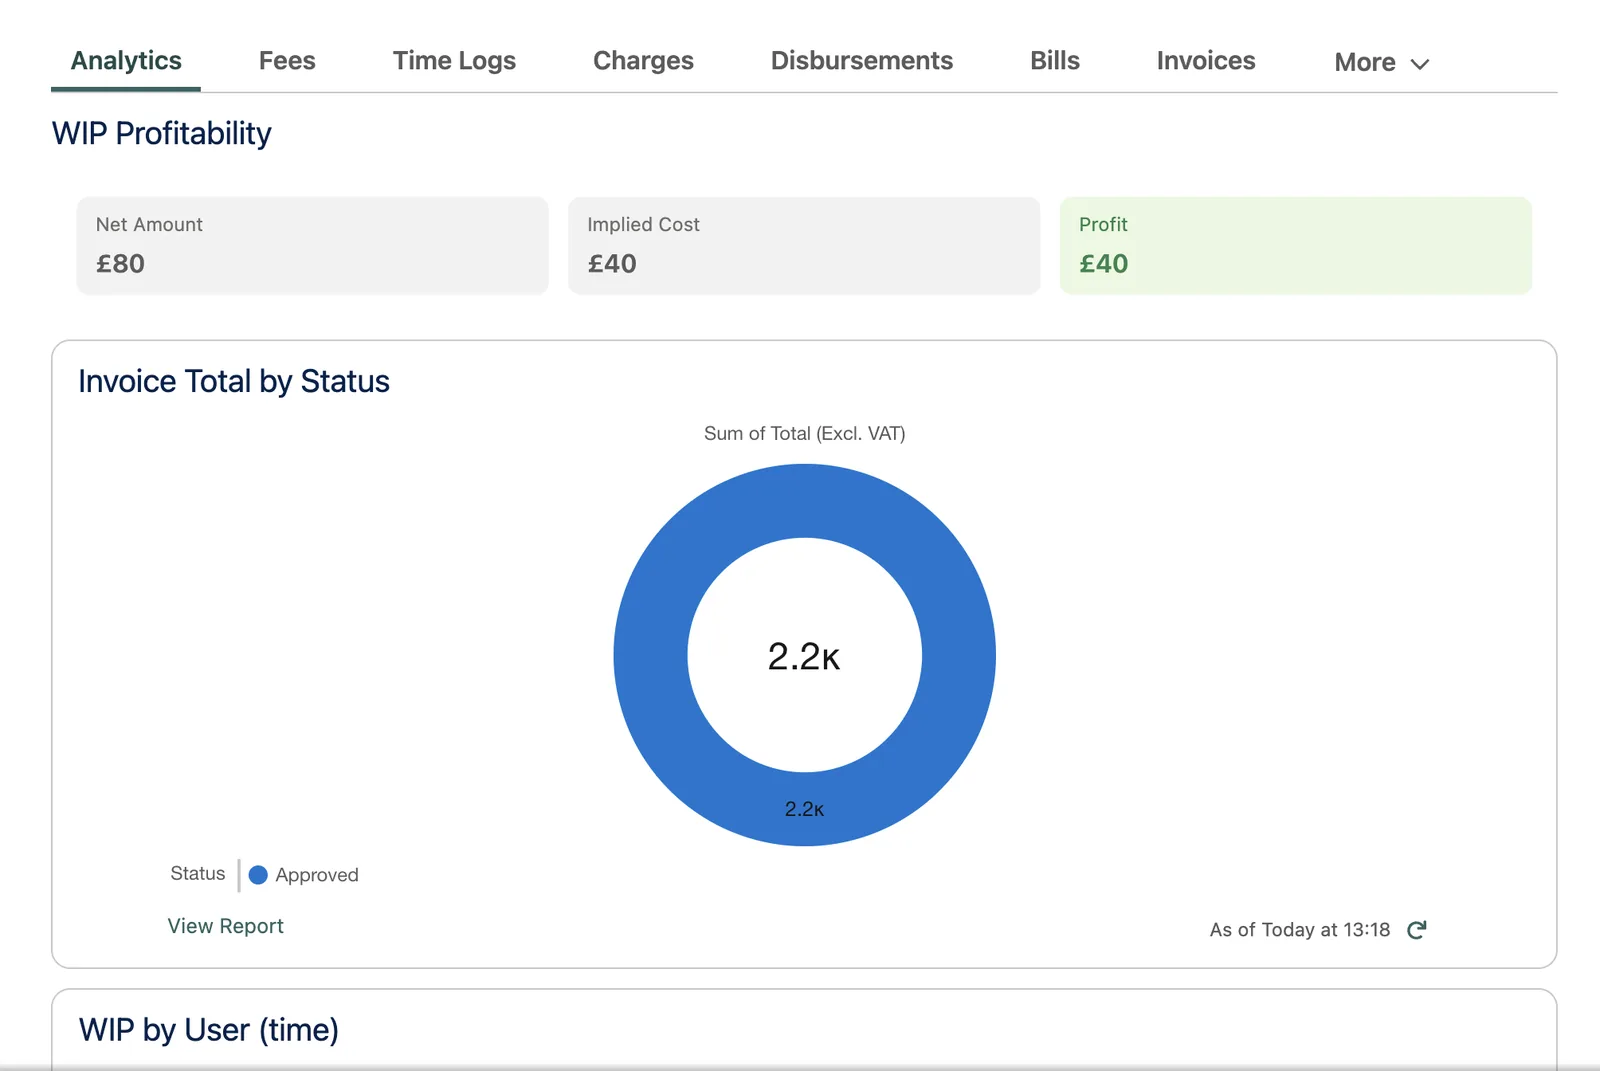Switch to the Fees tab
The image size is (1600, 1071).
(x=287, y=61)
